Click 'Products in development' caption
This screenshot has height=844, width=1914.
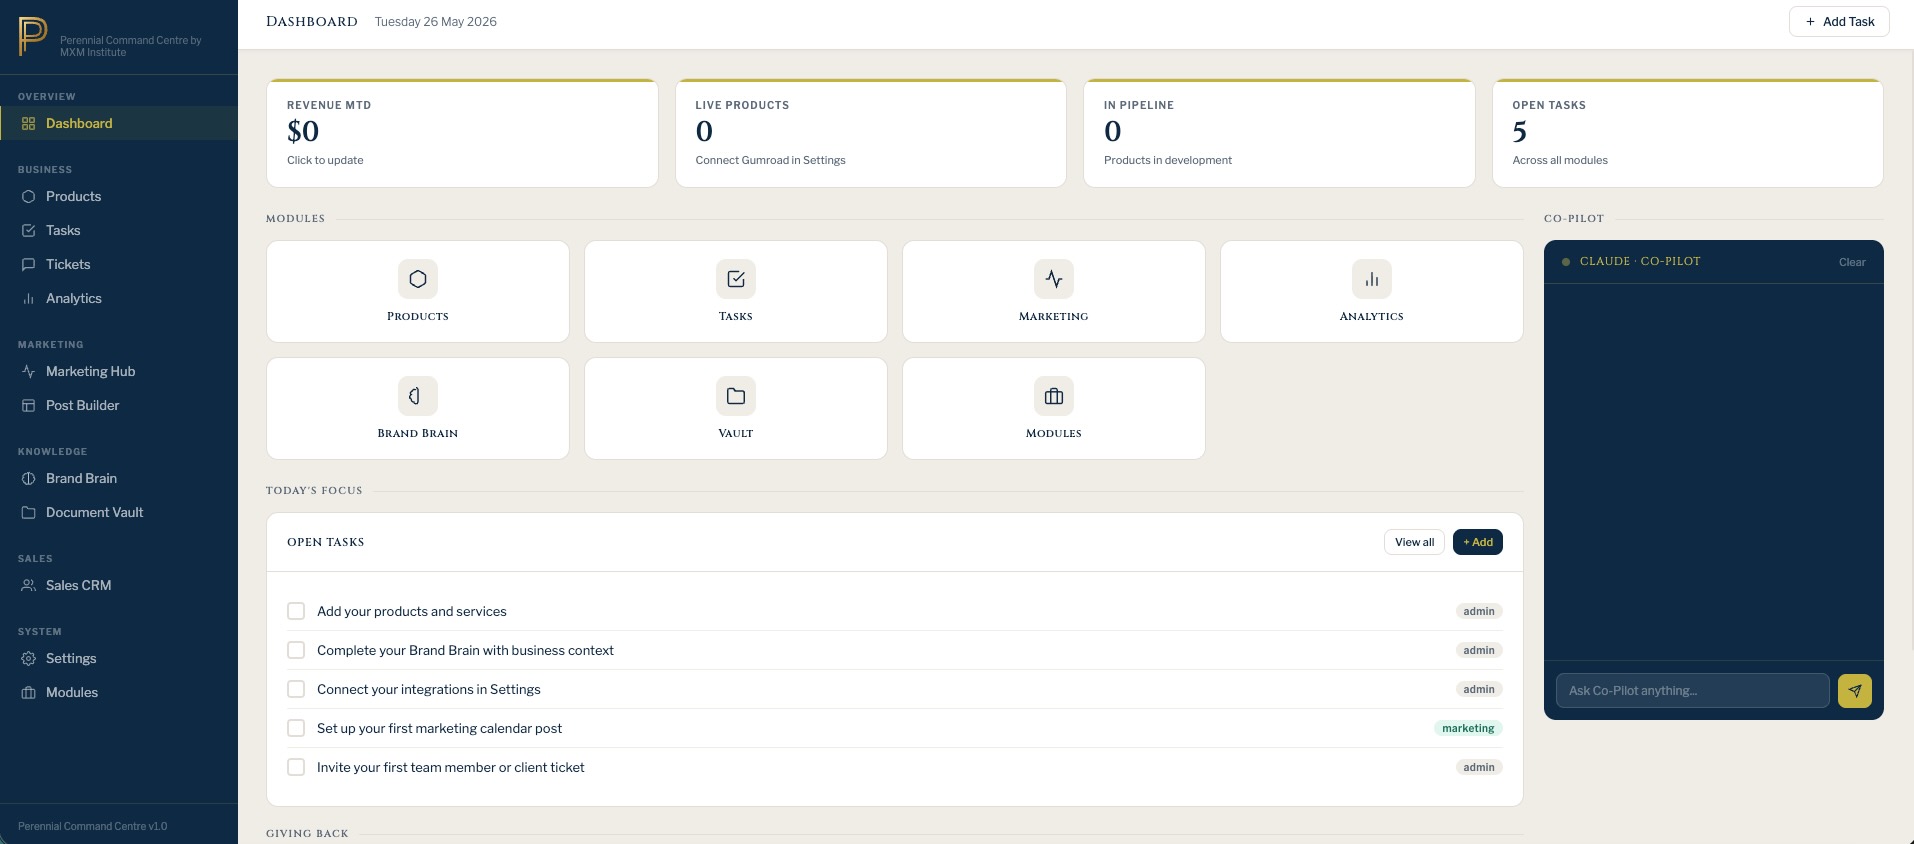(x=1168, y=160)
